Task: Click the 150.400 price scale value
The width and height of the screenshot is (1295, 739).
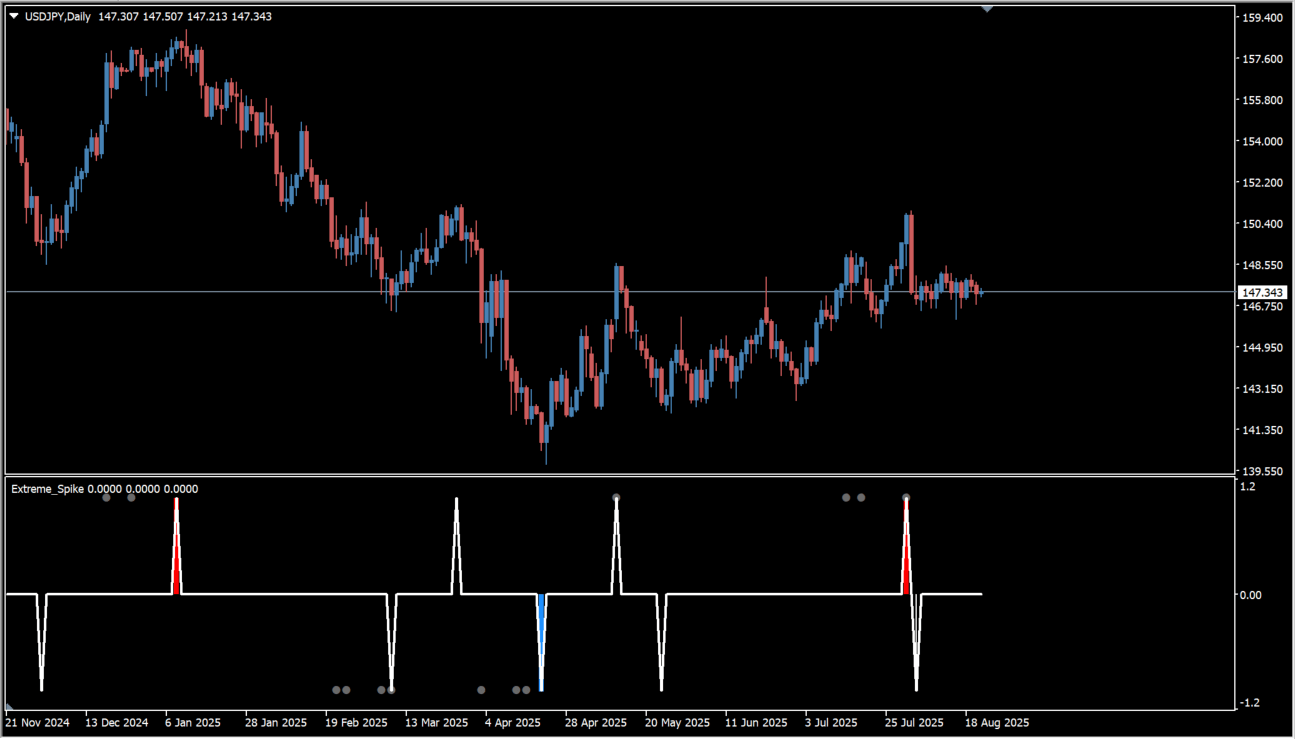Action: pyautogui.click(x=1262, y=223)
